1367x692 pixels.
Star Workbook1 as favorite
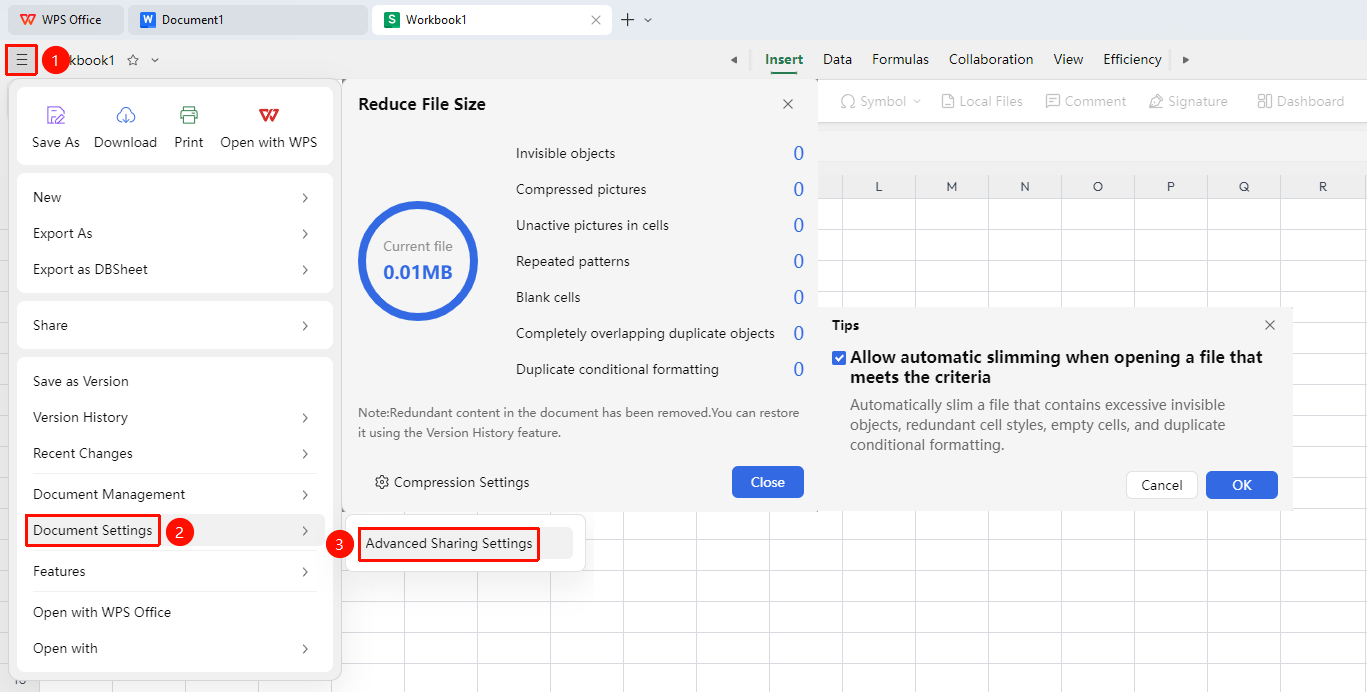point(133,60)
